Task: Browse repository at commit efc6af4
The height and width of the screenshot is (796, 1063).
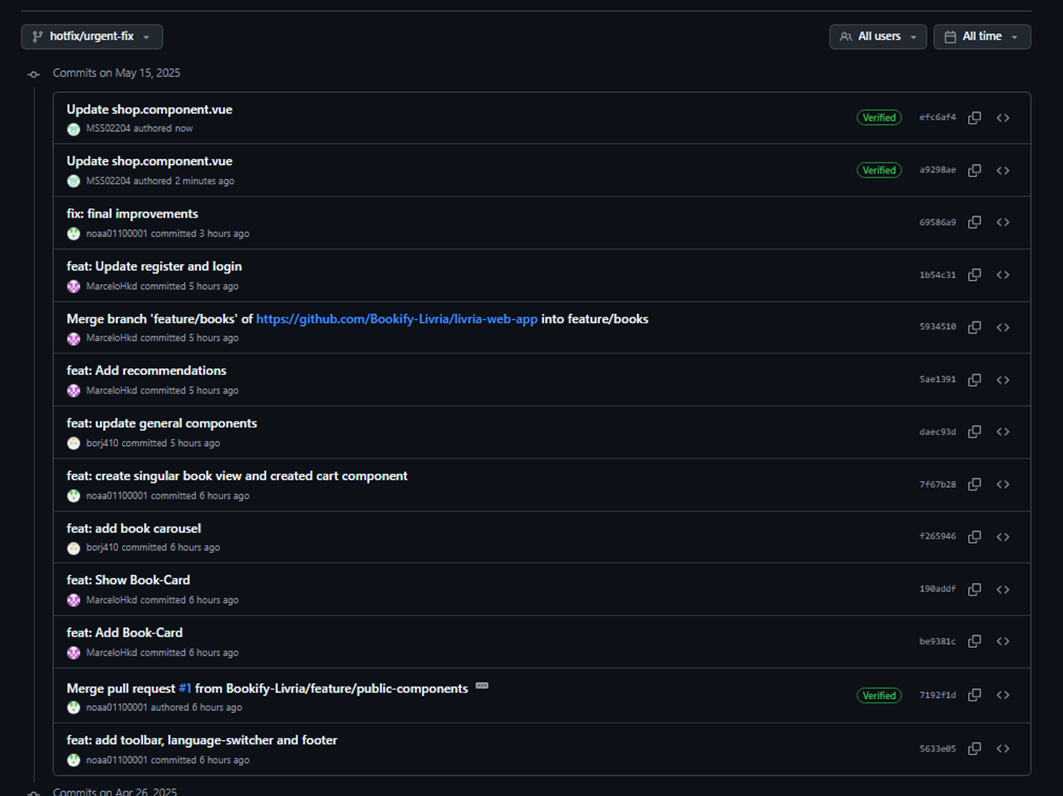Action: [x=1003, y=118]
